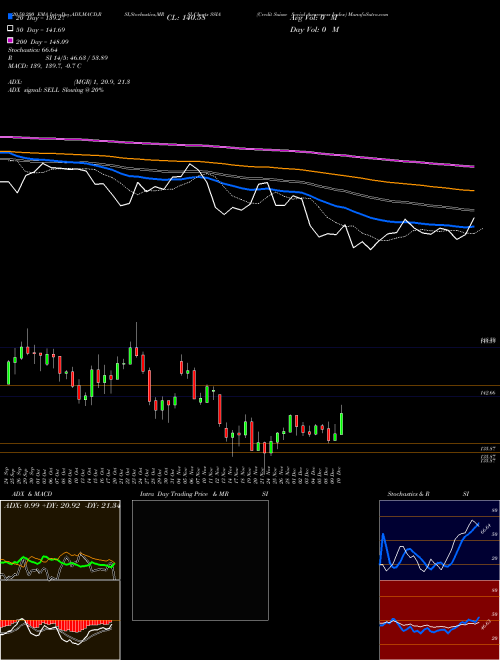Click the 'ADX: 0.99 +DY: 20.92 -DY: 21.34' header

[x=62, y=505]
